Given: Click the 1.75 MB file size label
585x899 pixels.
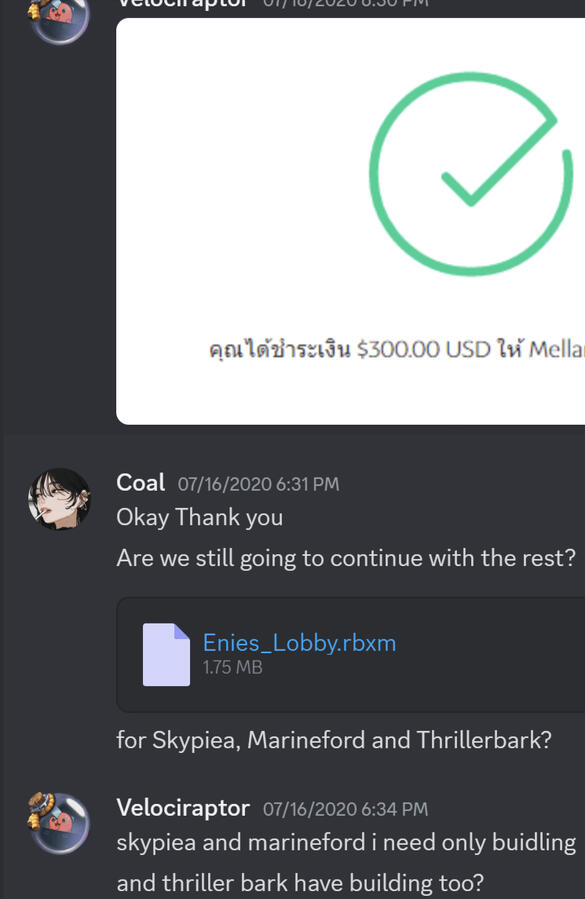Looking at the screenshot, I should (232, 667).
